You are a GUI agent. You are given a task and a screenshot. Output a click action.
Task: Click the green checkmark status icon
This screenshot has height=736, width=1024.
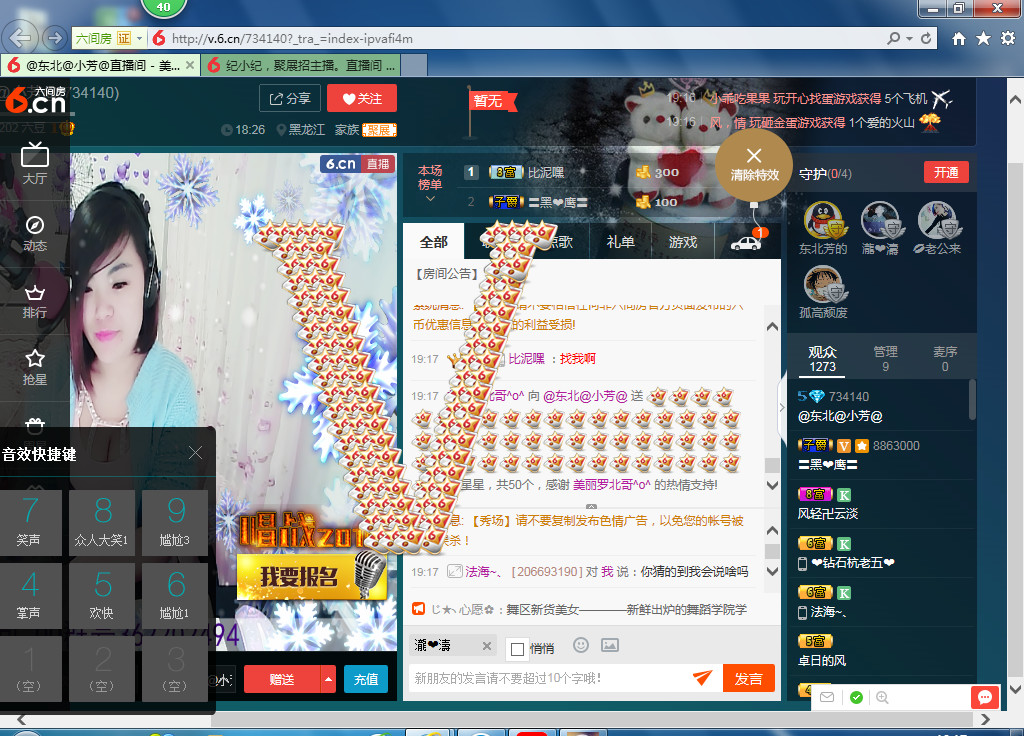(x=856, y=697)
